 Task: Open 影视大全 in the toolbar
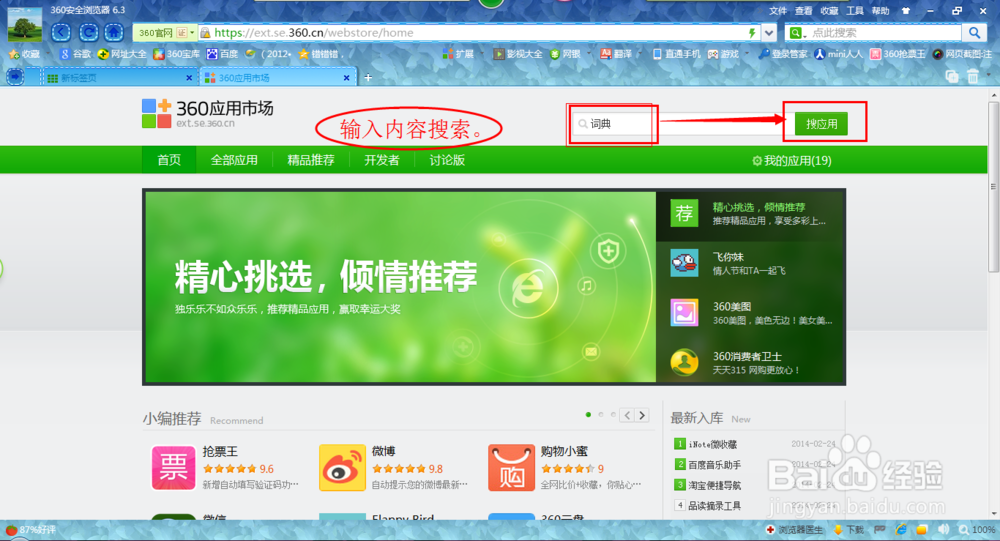(517, 54)
